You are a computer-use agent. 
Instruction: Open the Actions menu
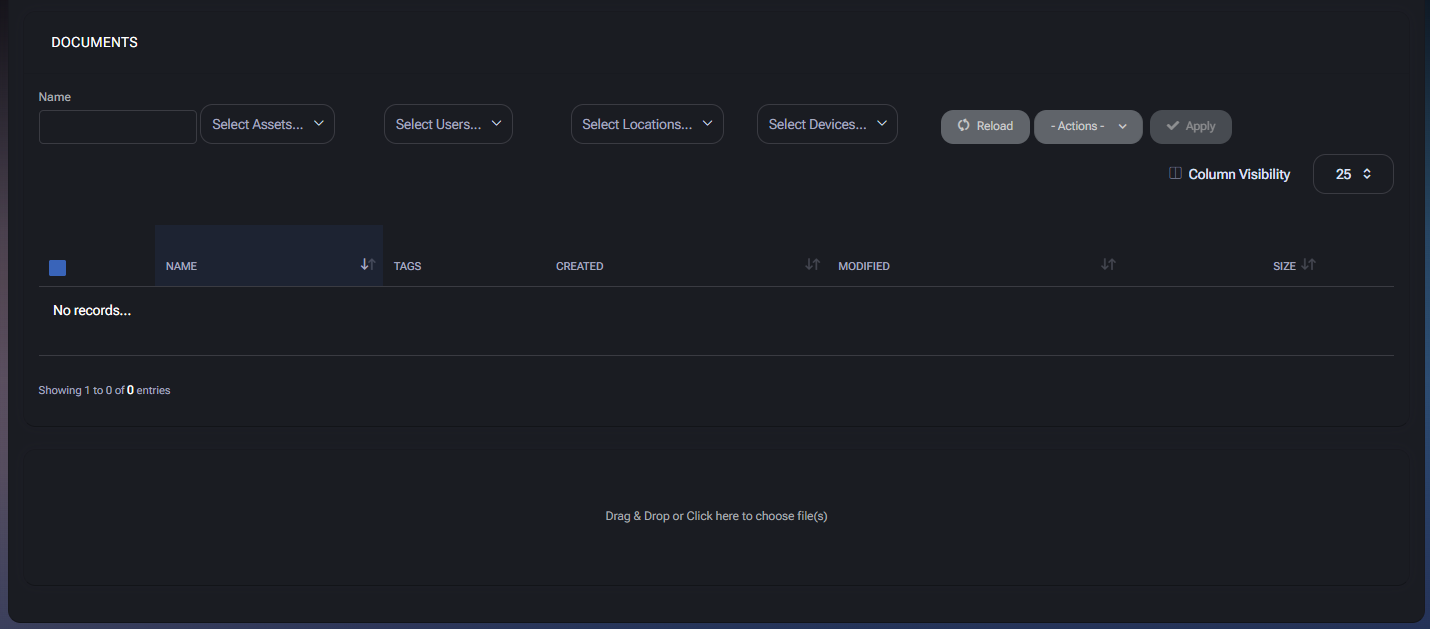tap(1088, 126)
